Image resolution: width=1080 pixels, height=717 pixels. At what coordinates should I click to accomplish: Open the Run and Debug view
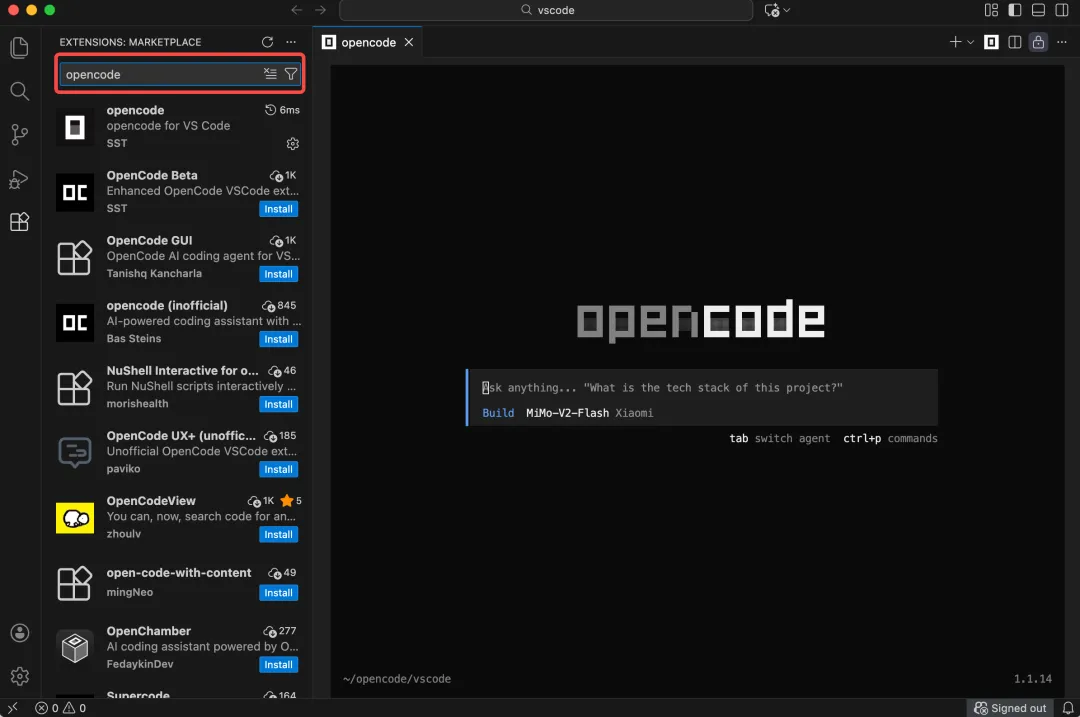(x=19, y=178)
